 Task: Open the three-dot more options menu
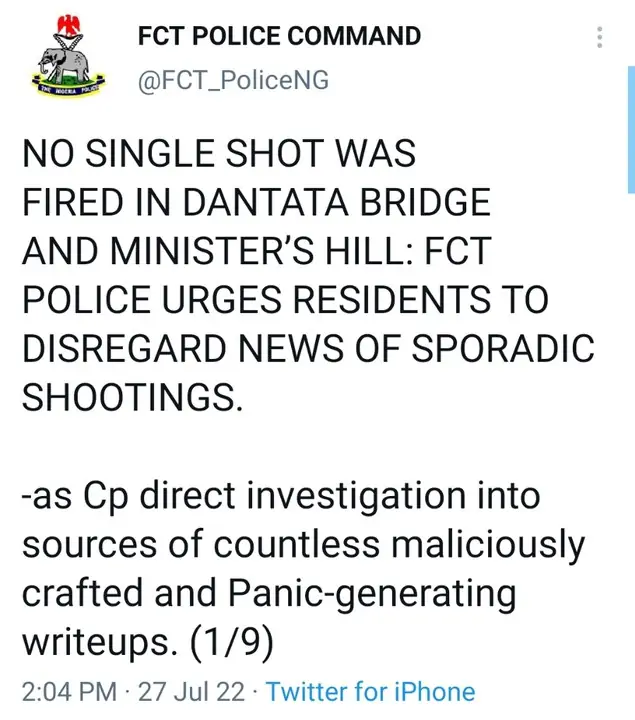pos(600,39)
